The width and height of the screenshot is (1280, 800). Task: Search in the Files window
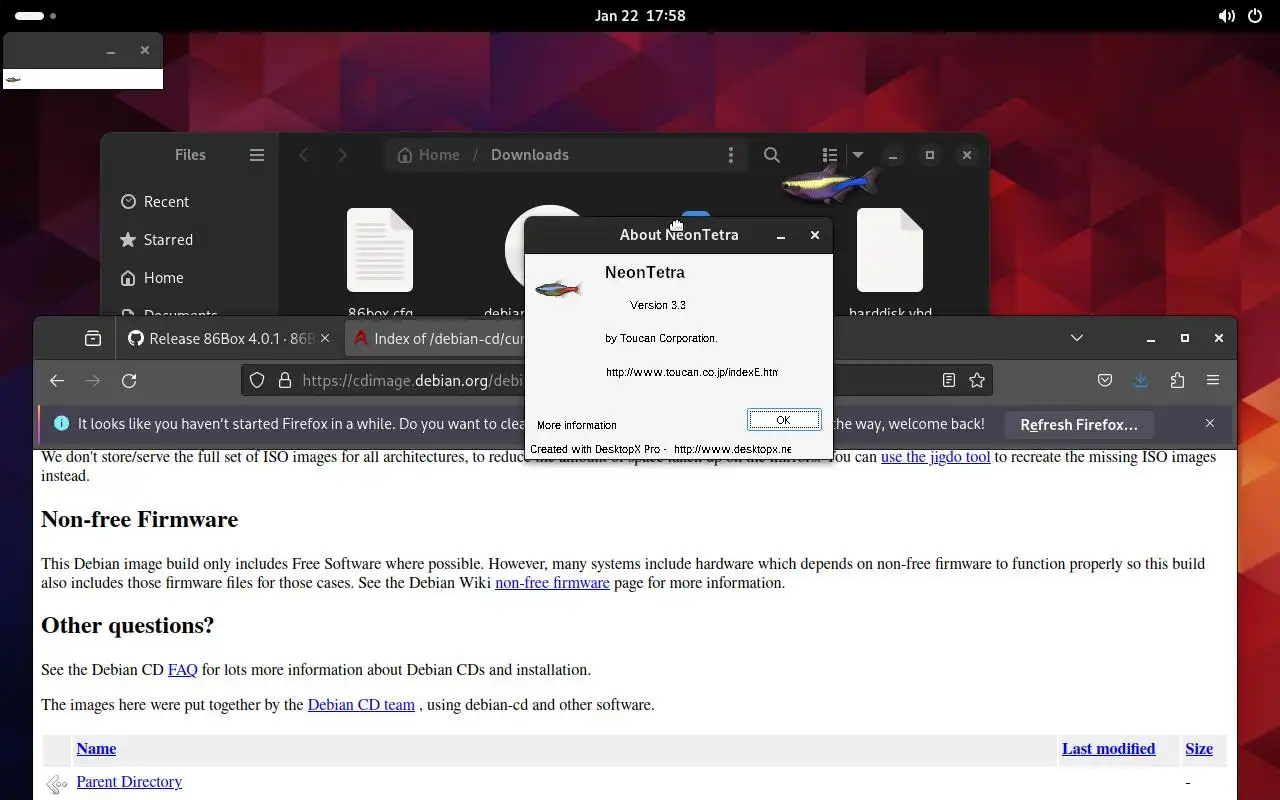click(x=772, y=155)
